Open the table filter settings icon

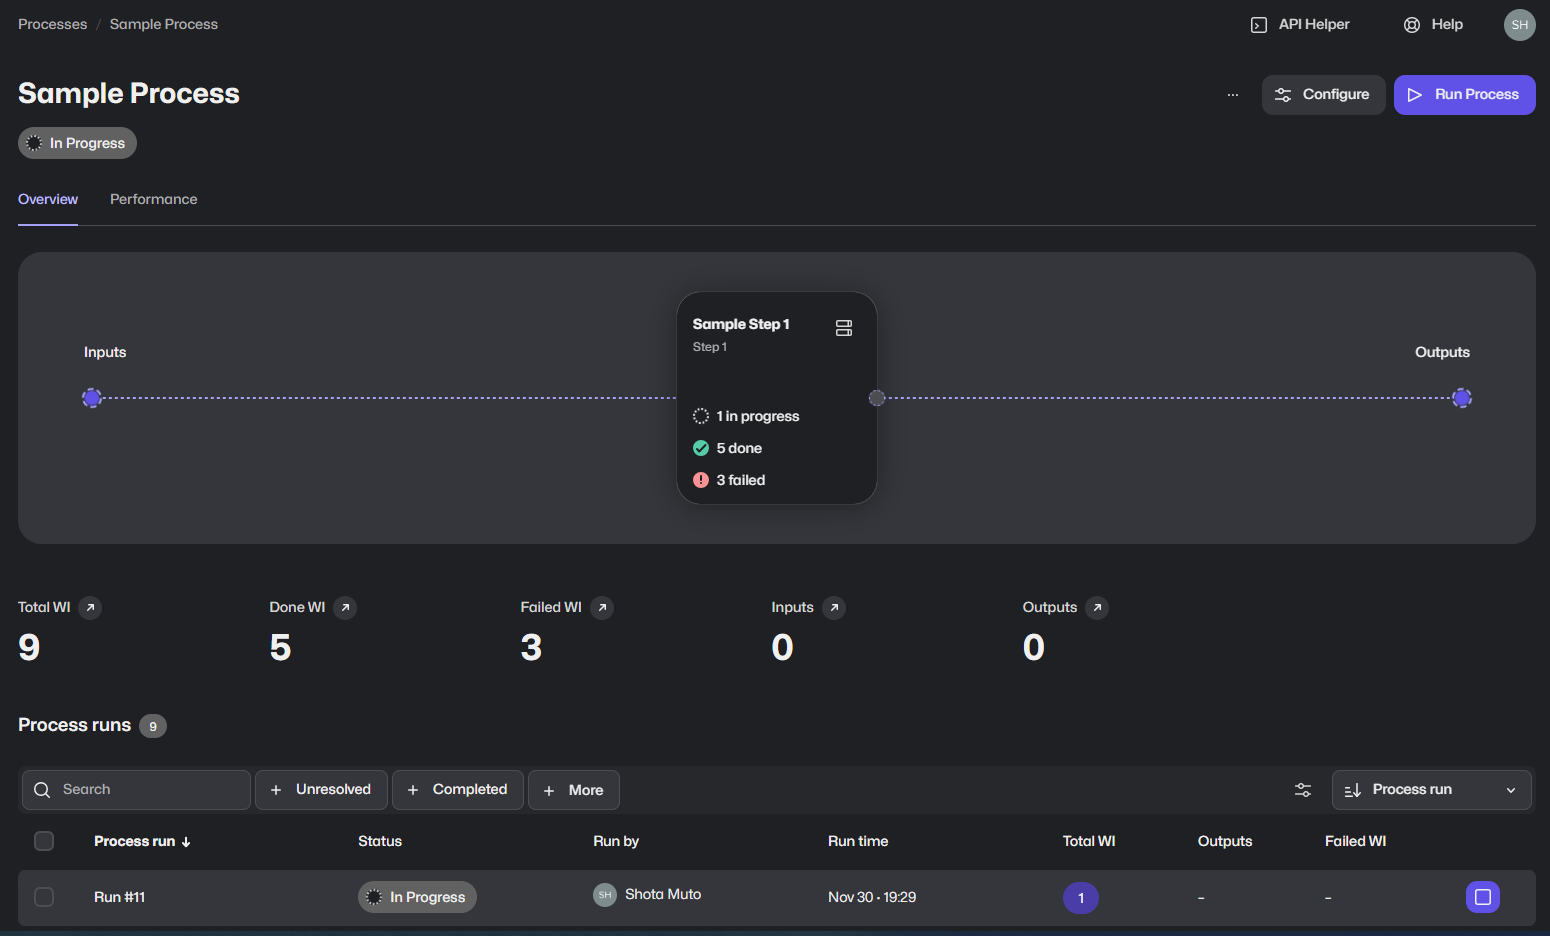point(1303,790)
